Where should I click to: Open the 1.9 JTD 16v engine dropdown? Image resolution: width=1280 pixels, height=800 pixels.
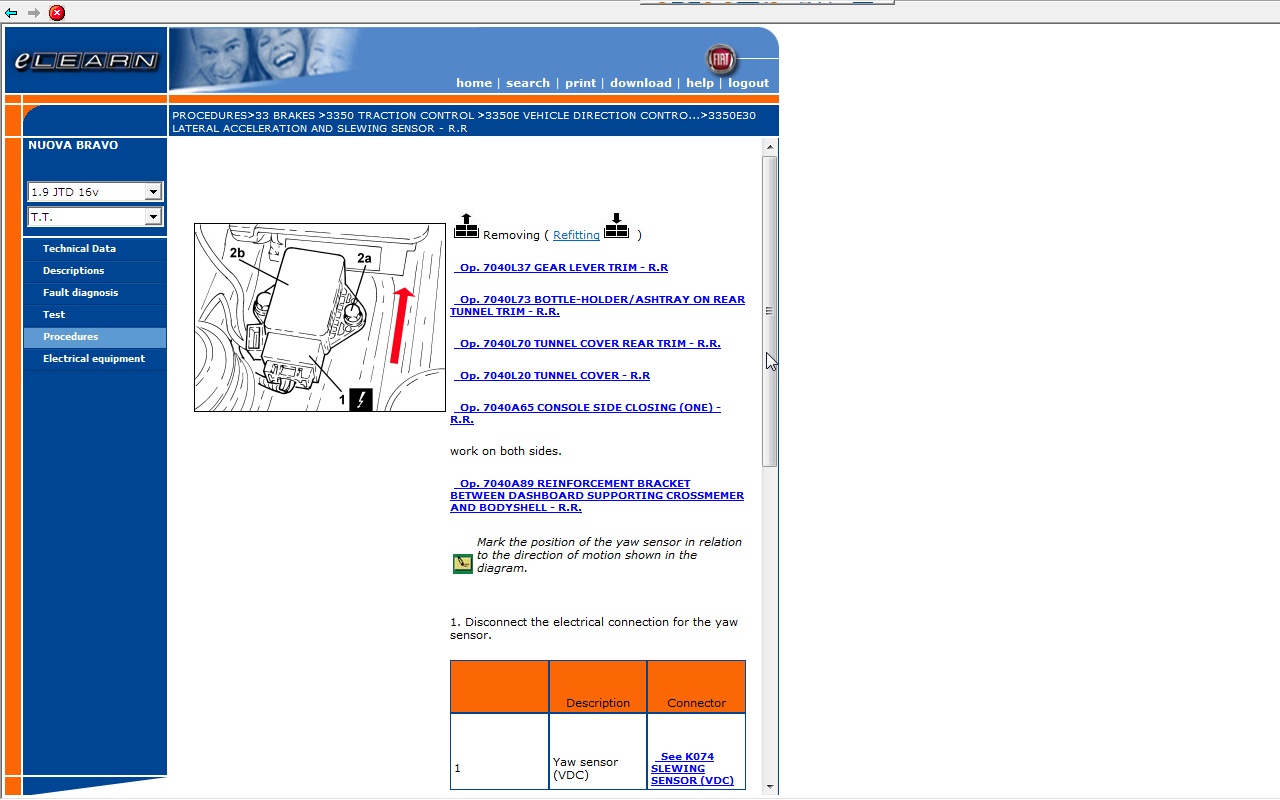coord(152,192)
